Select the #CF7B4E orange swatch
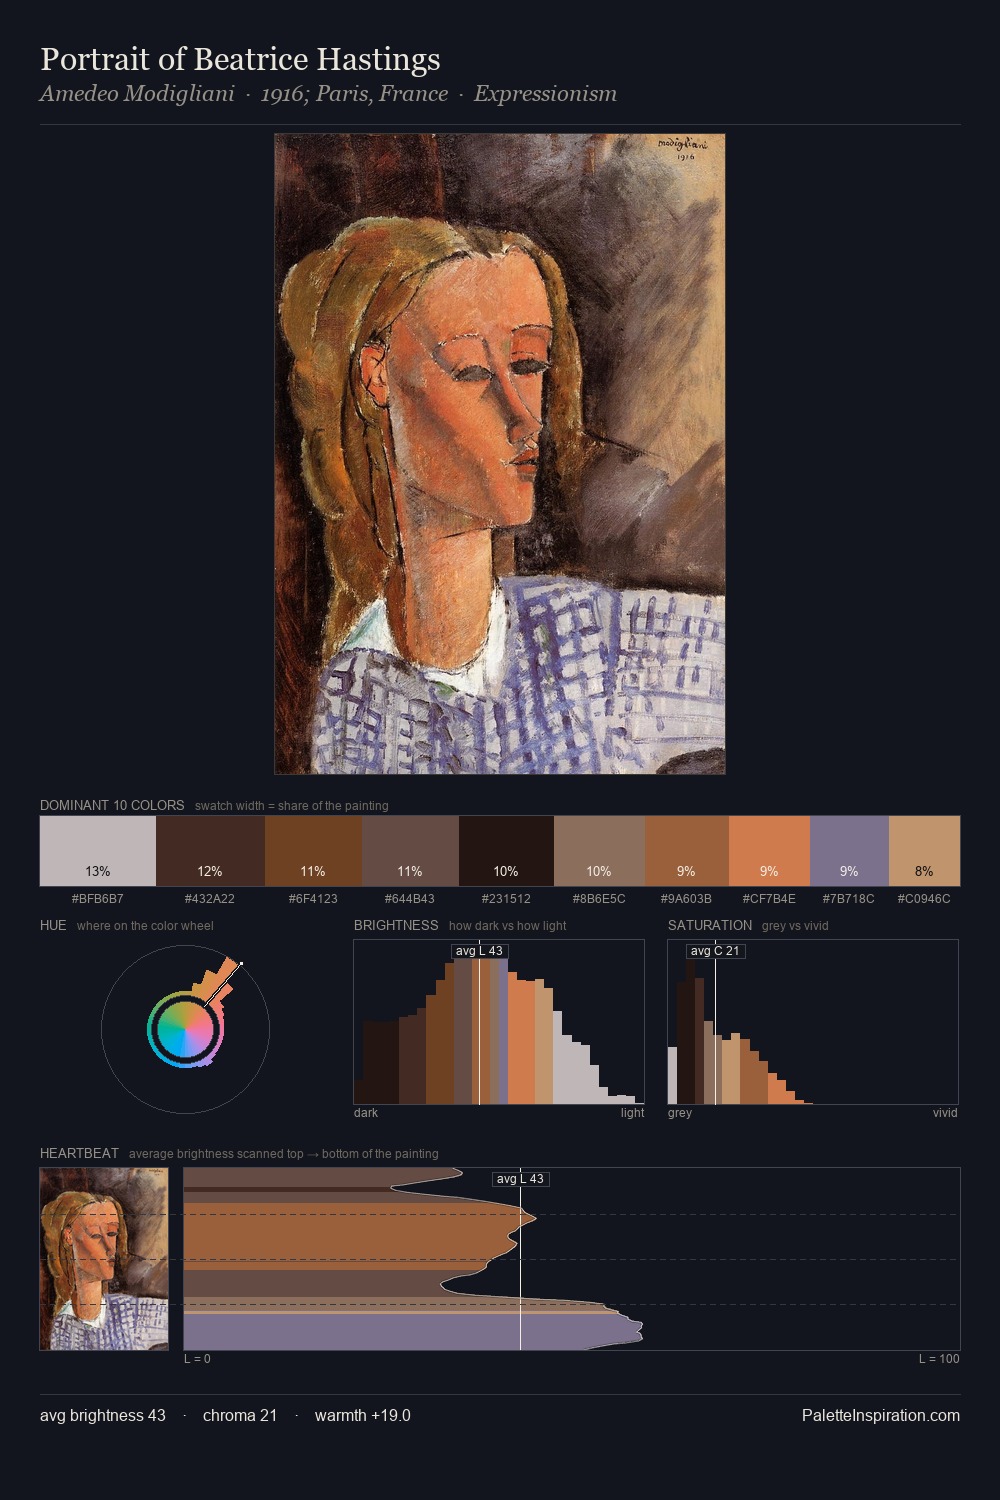The height and width of the screenshot is (1500, 1000). 769,851
